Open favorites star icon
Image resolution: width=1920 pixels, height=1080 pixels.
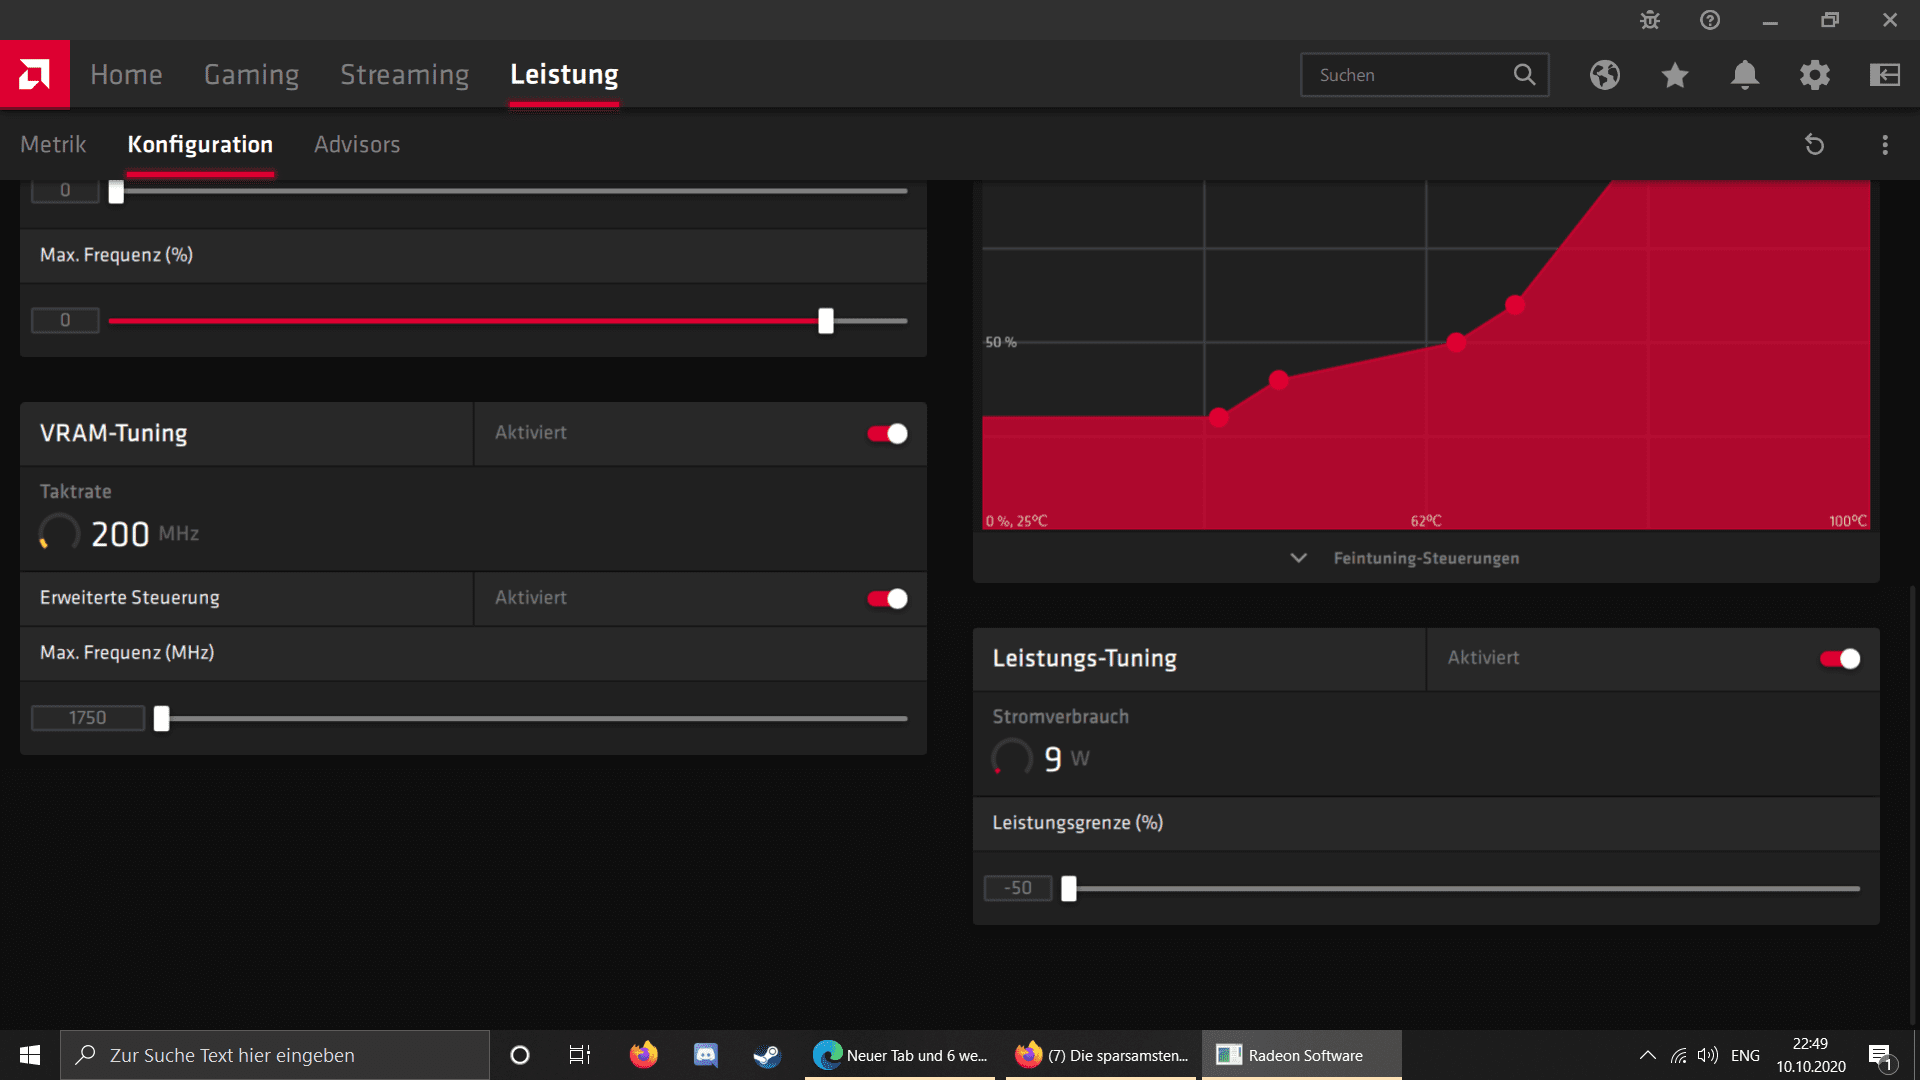click(x=1675, y=75)
